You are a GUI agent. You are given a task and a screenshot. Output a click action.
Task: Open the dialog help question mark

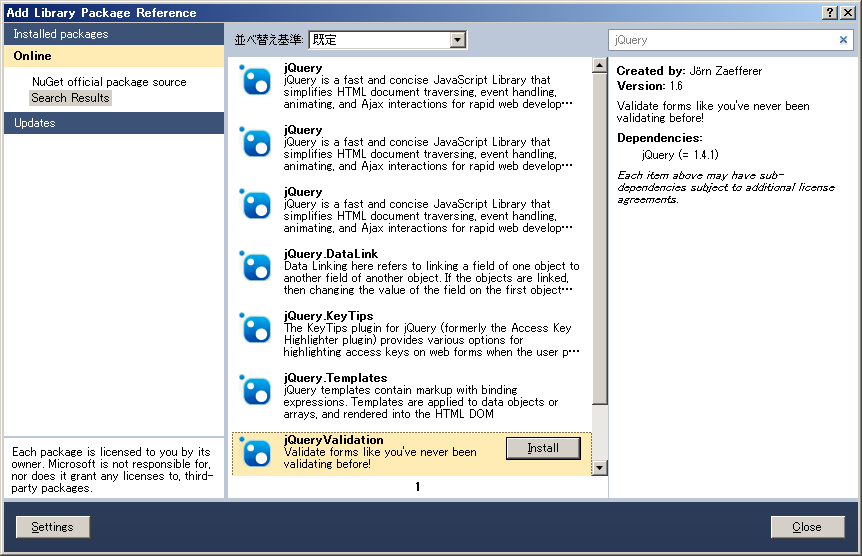[831, 13]
